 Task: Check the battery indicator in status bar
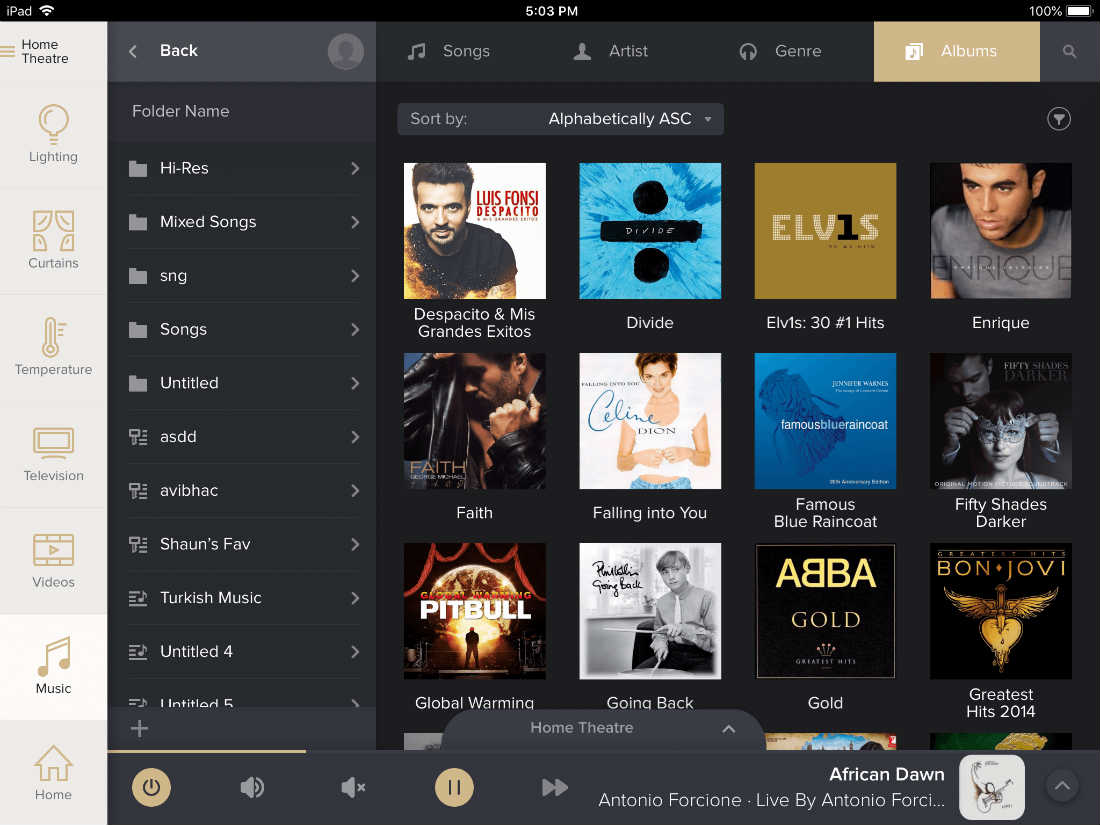click(x=1078, y=11)
